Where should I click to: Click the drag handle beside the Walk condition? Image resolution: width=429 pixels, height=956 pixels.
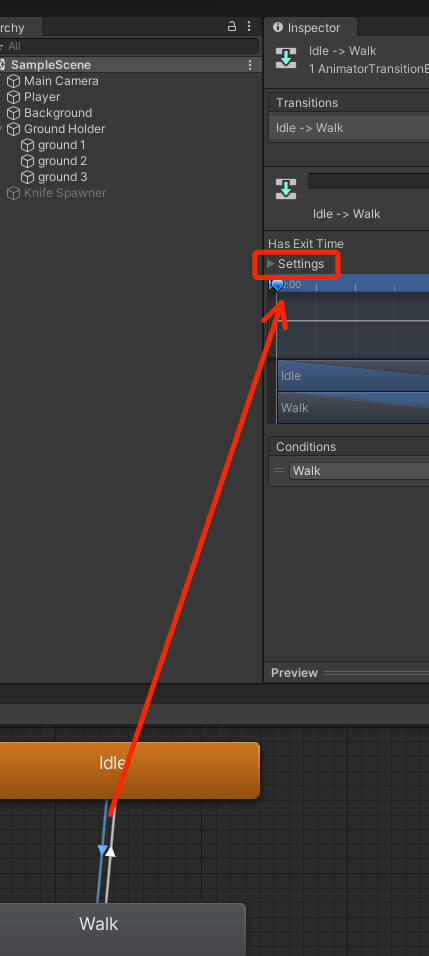(x=279, y=471)
